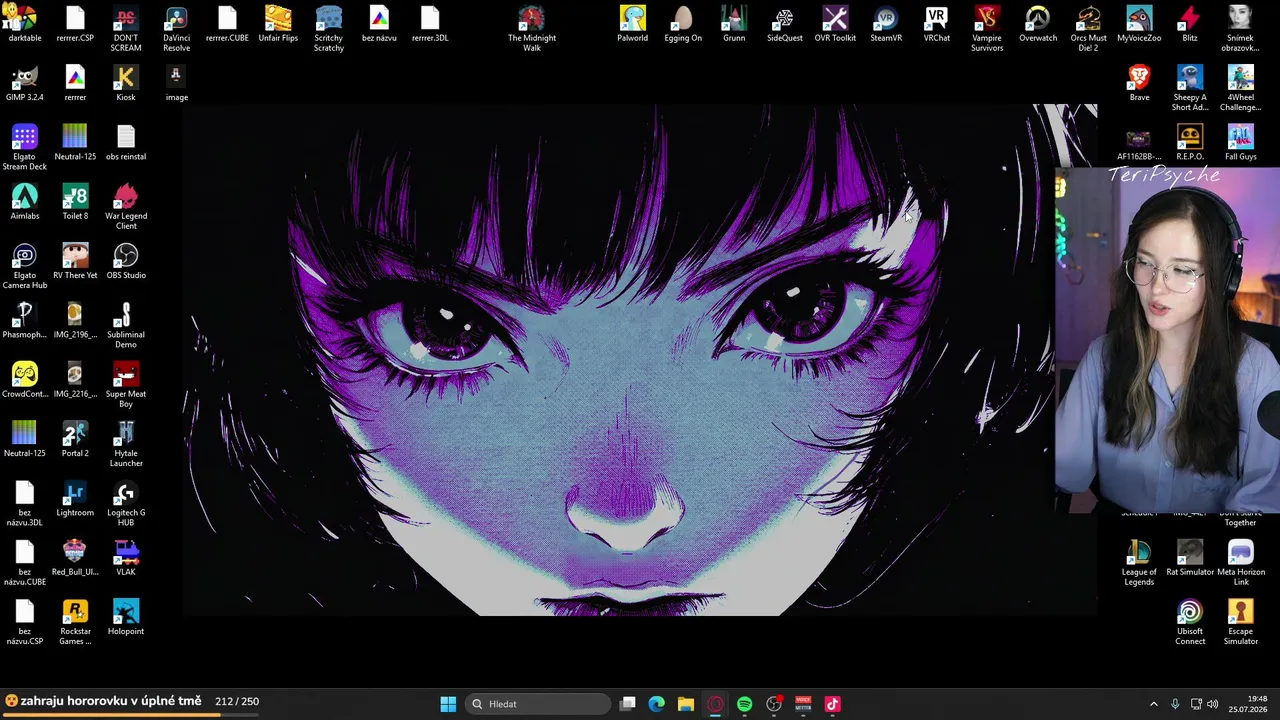Launch League of Legends shortcut
The image size is (1280, 720).
click(x=1139, y=564)
